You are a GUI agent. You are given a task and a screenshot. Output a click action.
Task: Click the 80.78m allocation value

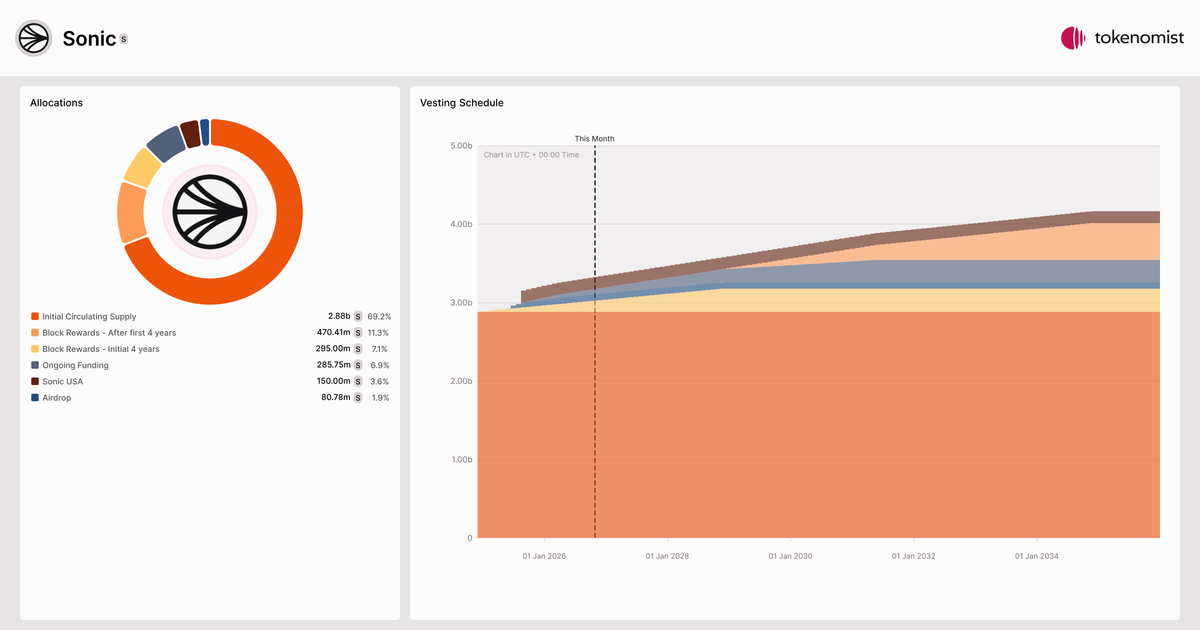pyautogui.click(x=336, y=397)
